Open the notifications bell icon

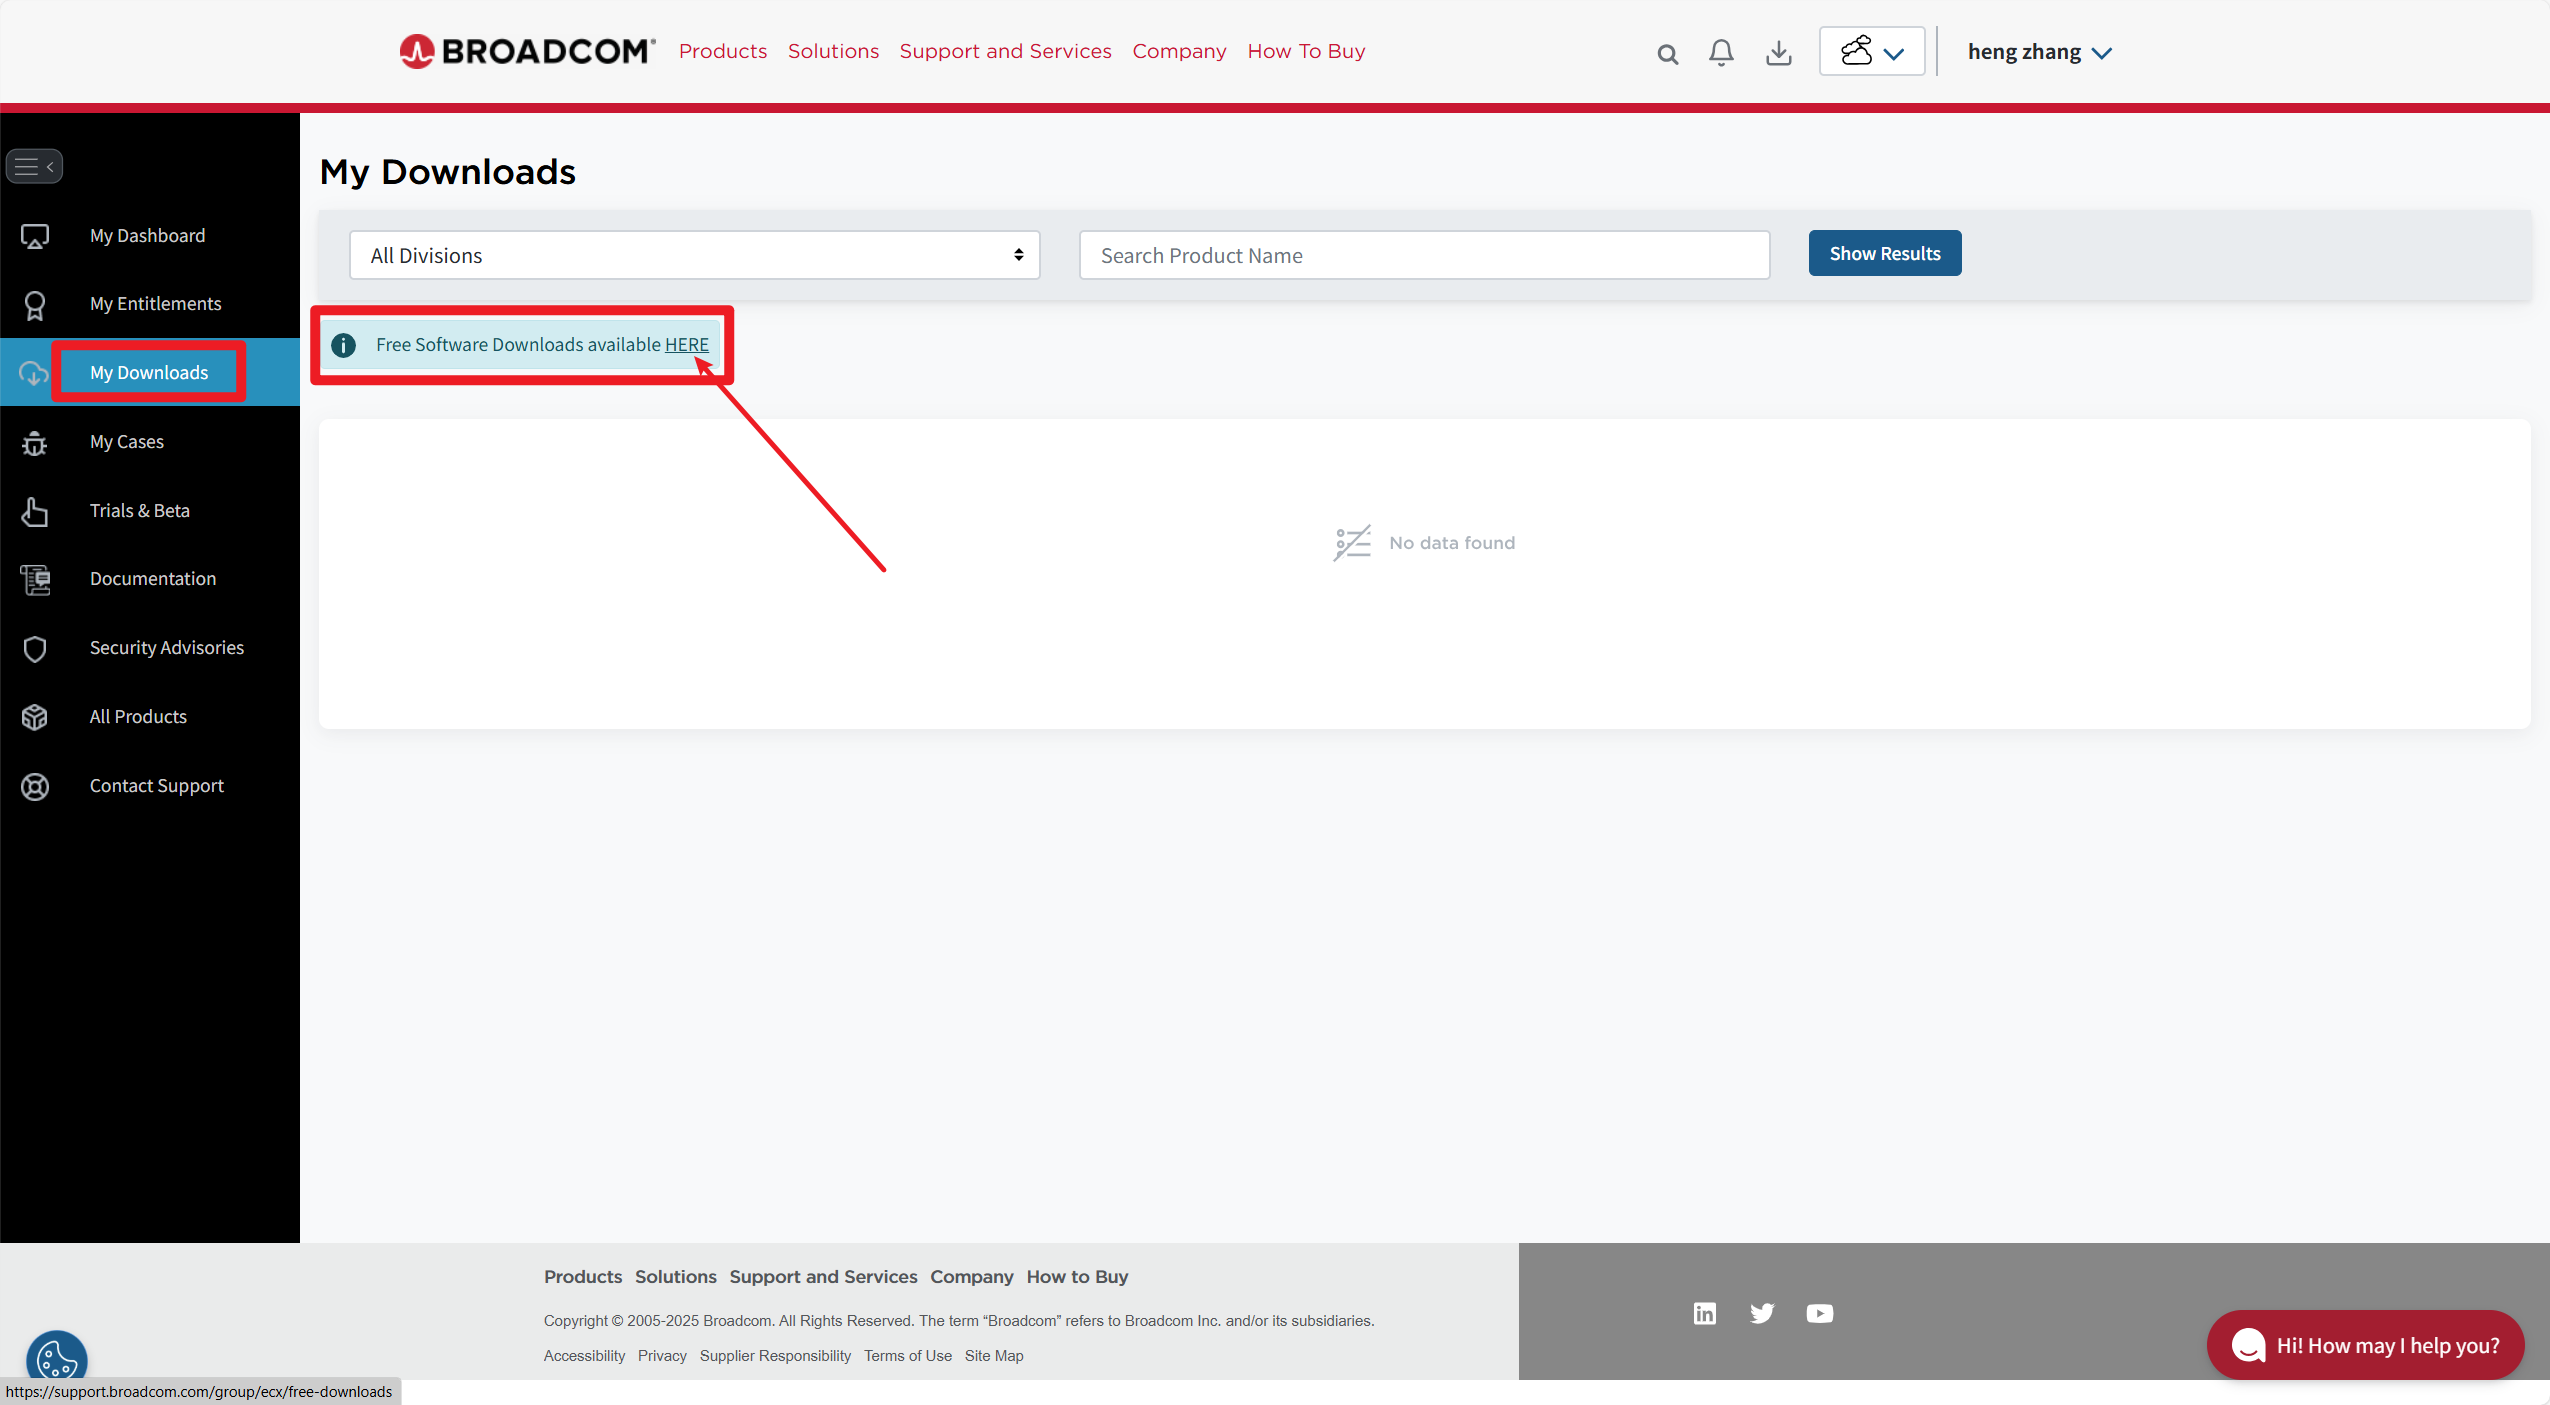point(1721,53)
